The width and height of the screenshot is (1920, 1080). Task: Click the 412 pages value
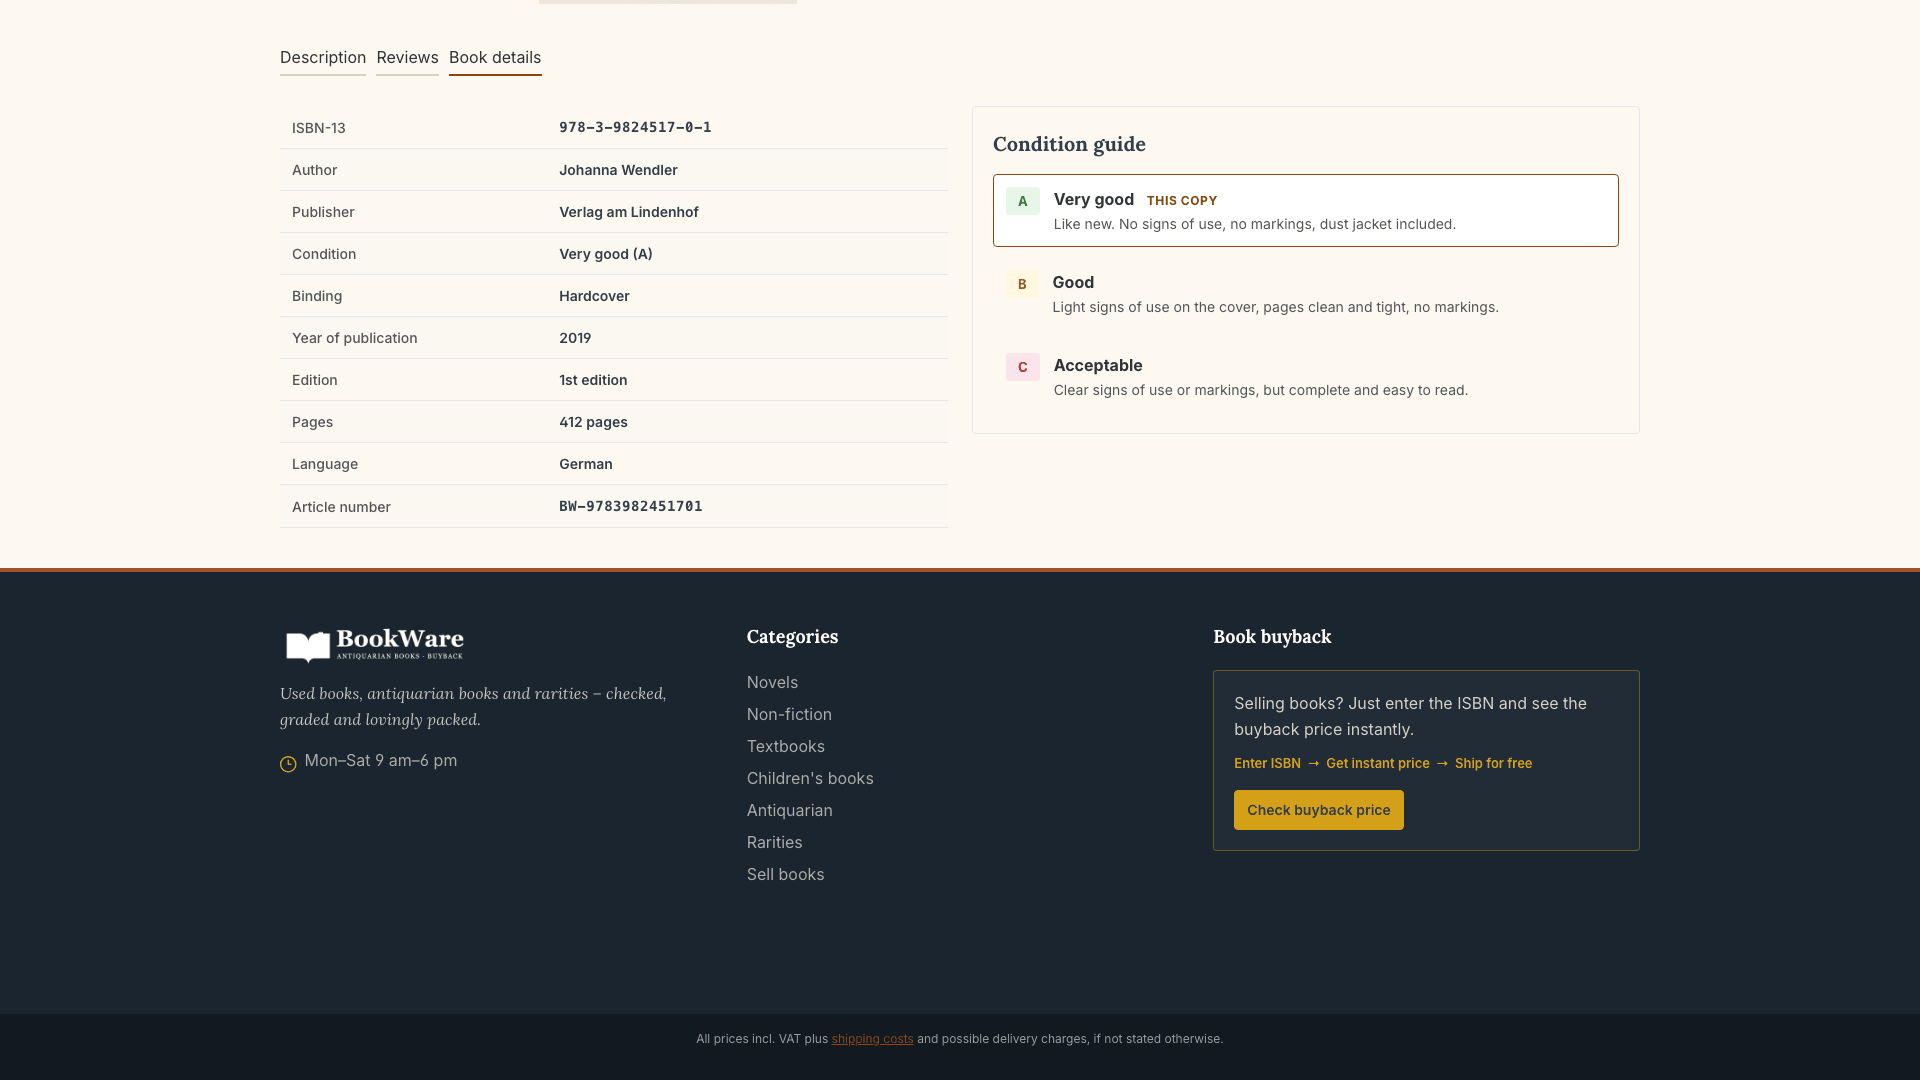point(593,422)
